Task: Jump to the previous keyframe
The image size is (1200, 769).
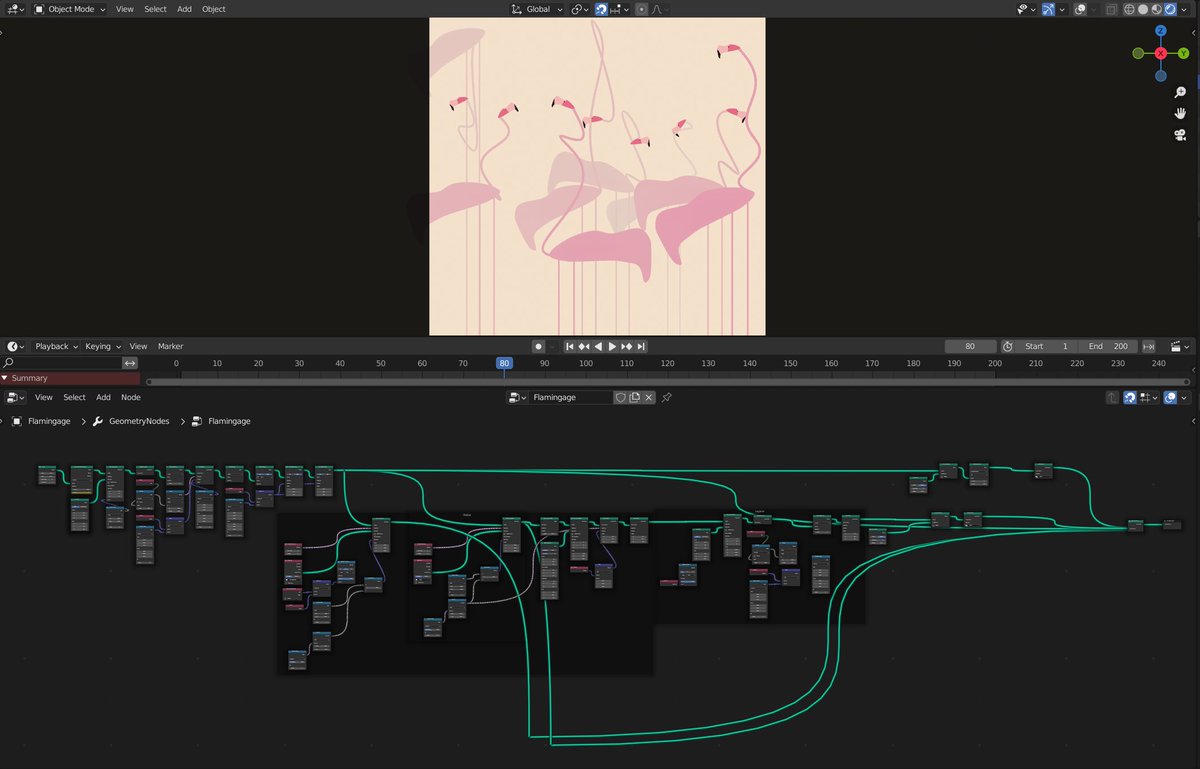Action: click(584, 346)
